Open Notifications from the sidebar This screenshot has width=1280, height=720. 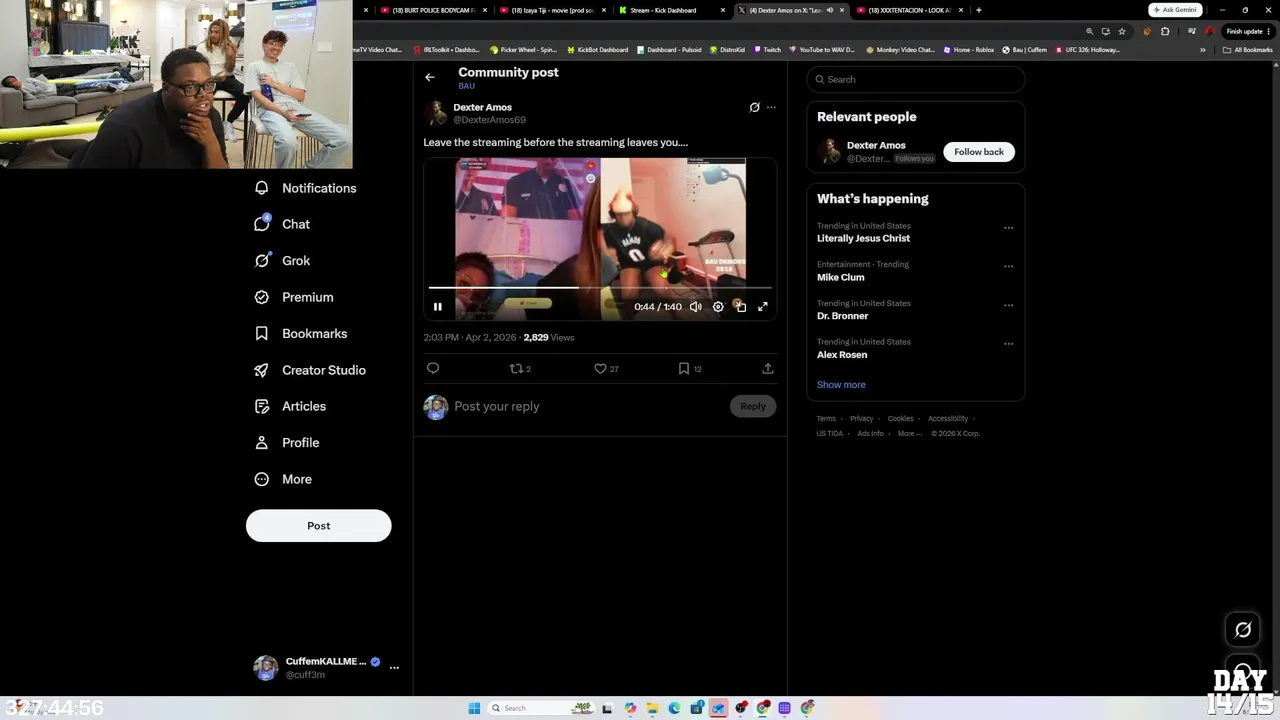pos(306,188)
